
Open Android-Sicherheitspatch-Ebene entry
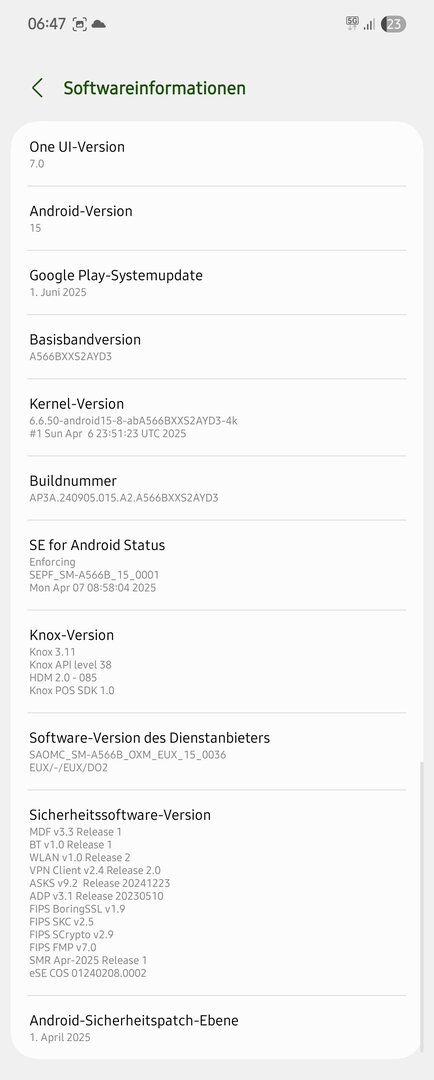coord(216,1027)
